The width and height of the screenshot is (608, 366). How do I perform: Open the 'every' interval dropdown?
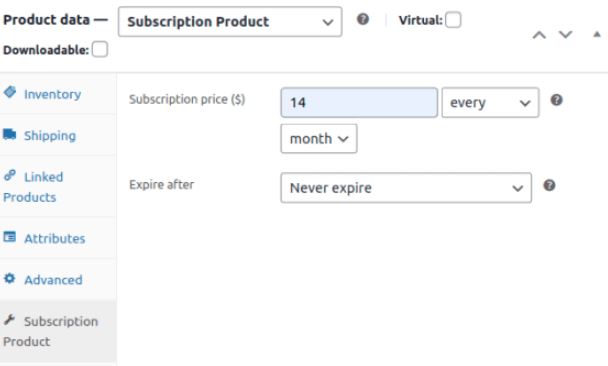tap(490, 103)
